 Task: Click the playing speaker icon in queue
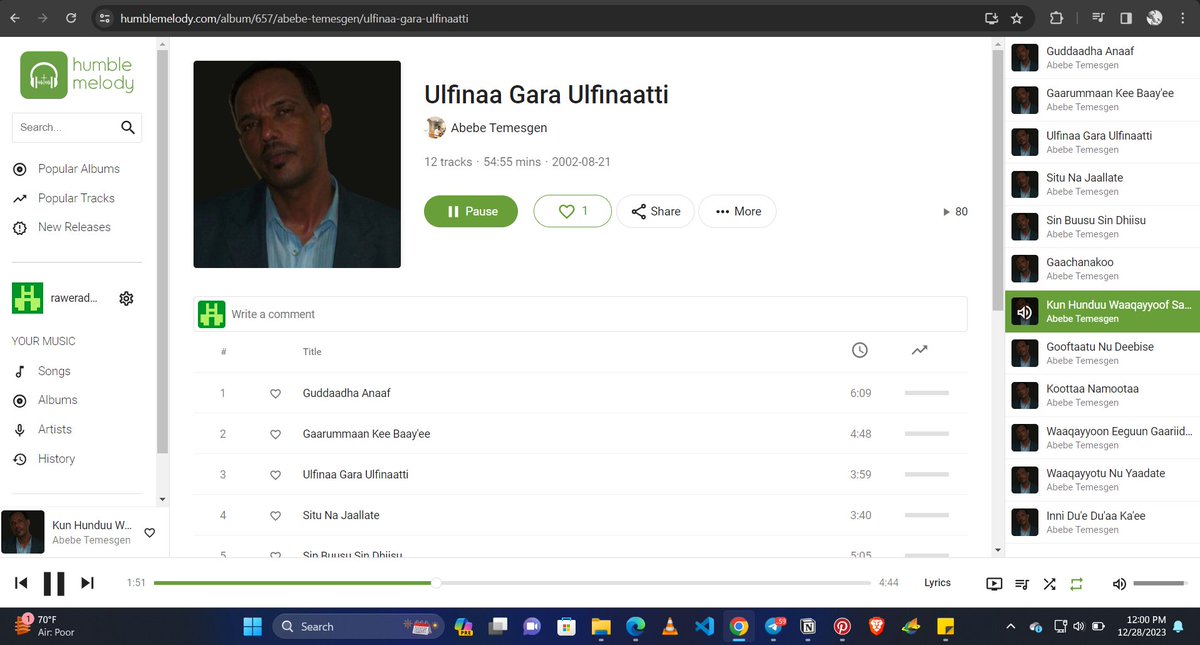tap(1024, 311)
